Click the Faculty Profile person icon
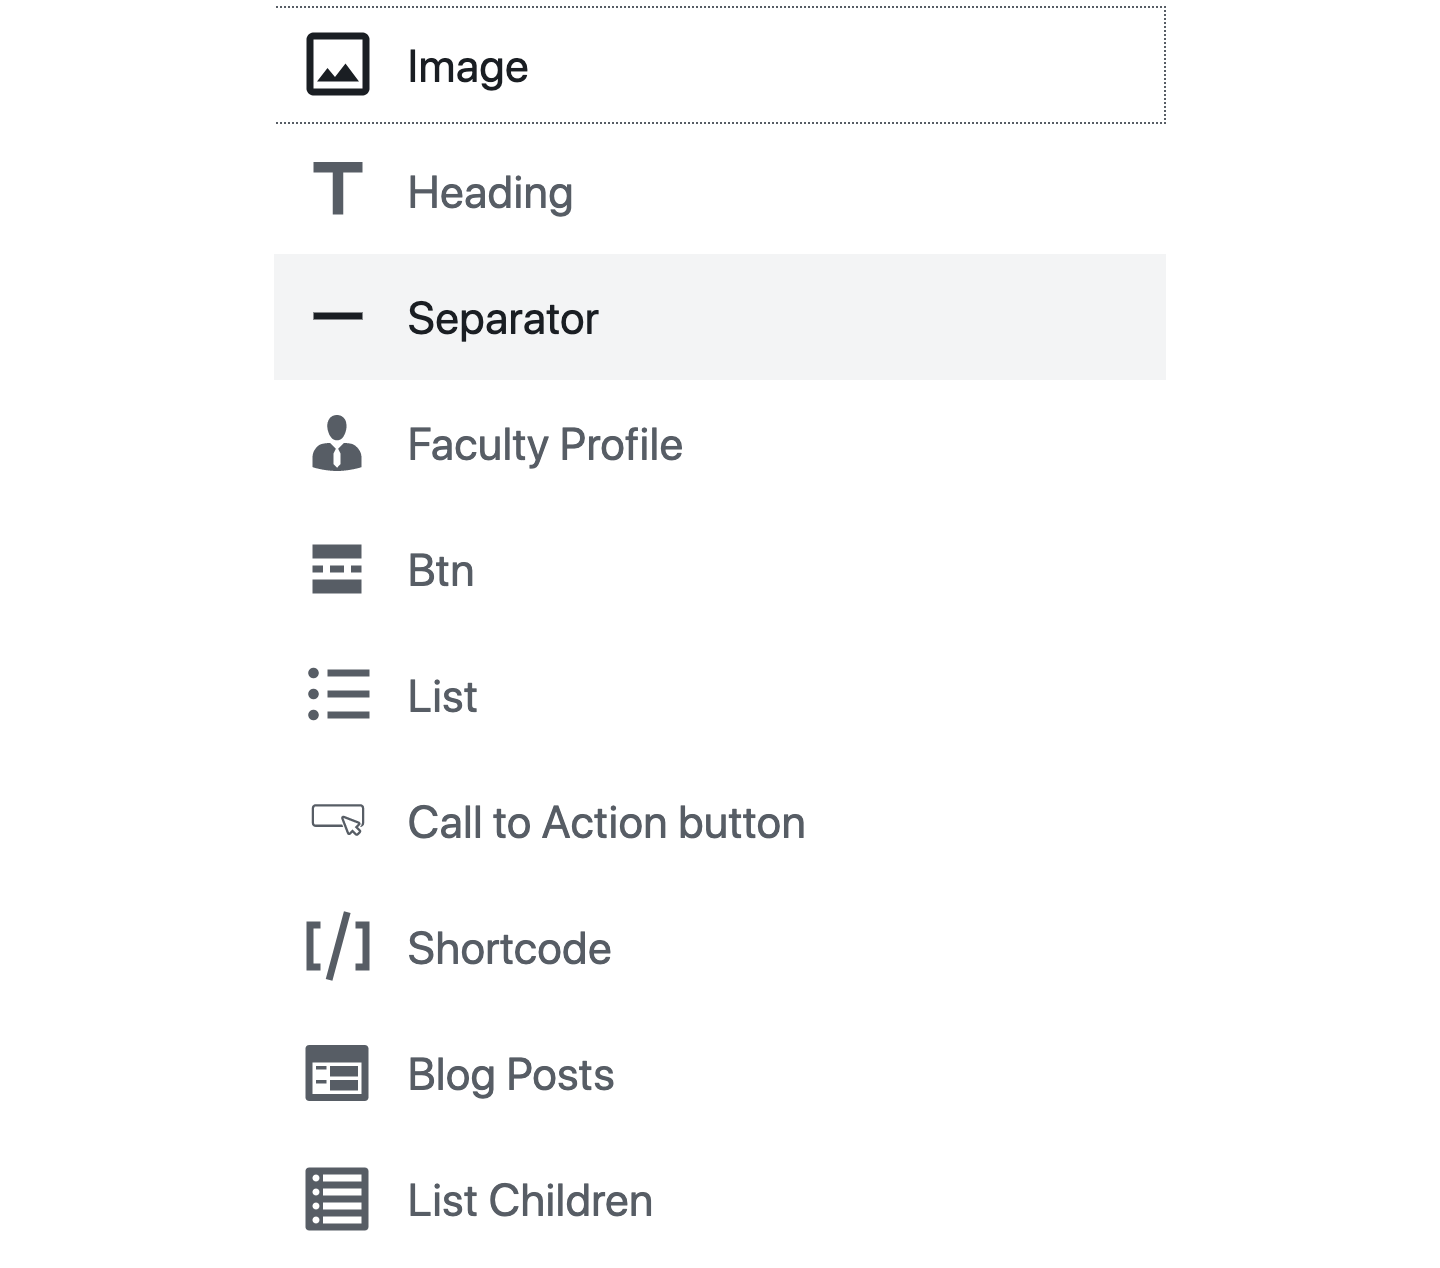1440x1268 pixels. (x=338, y=443)
